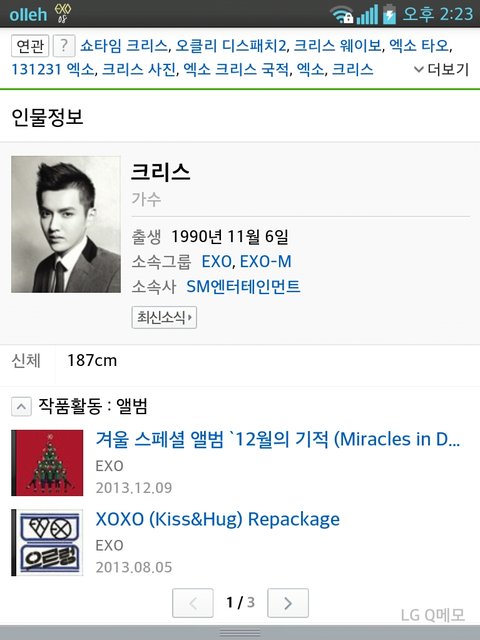
Task: Open the SM엔터테인먼트 agency link
Action: [x=243, y=287]
